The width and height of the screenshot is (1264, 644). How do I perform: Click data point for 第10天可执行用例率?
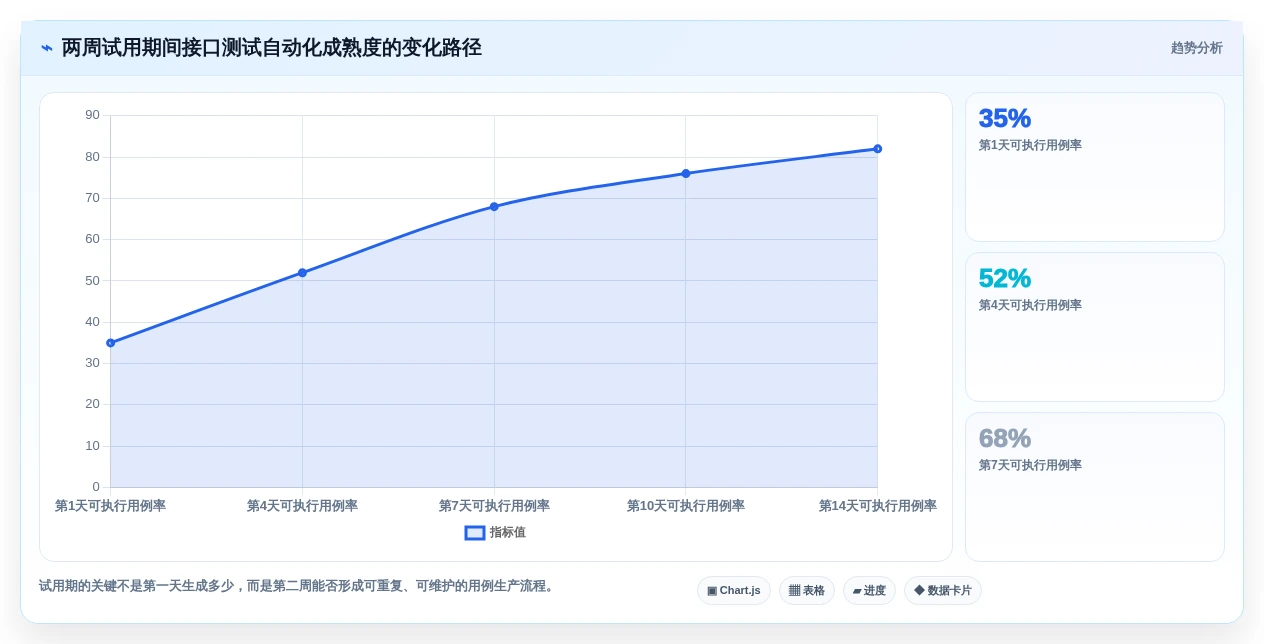686,174
